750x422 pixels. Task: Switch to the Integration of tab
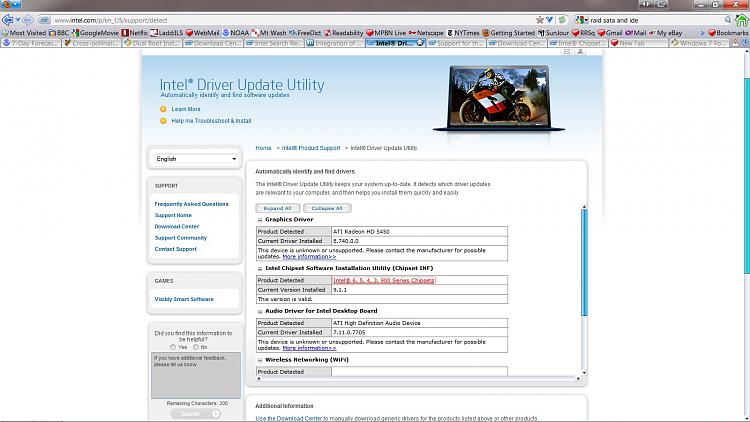click(334, 43)
